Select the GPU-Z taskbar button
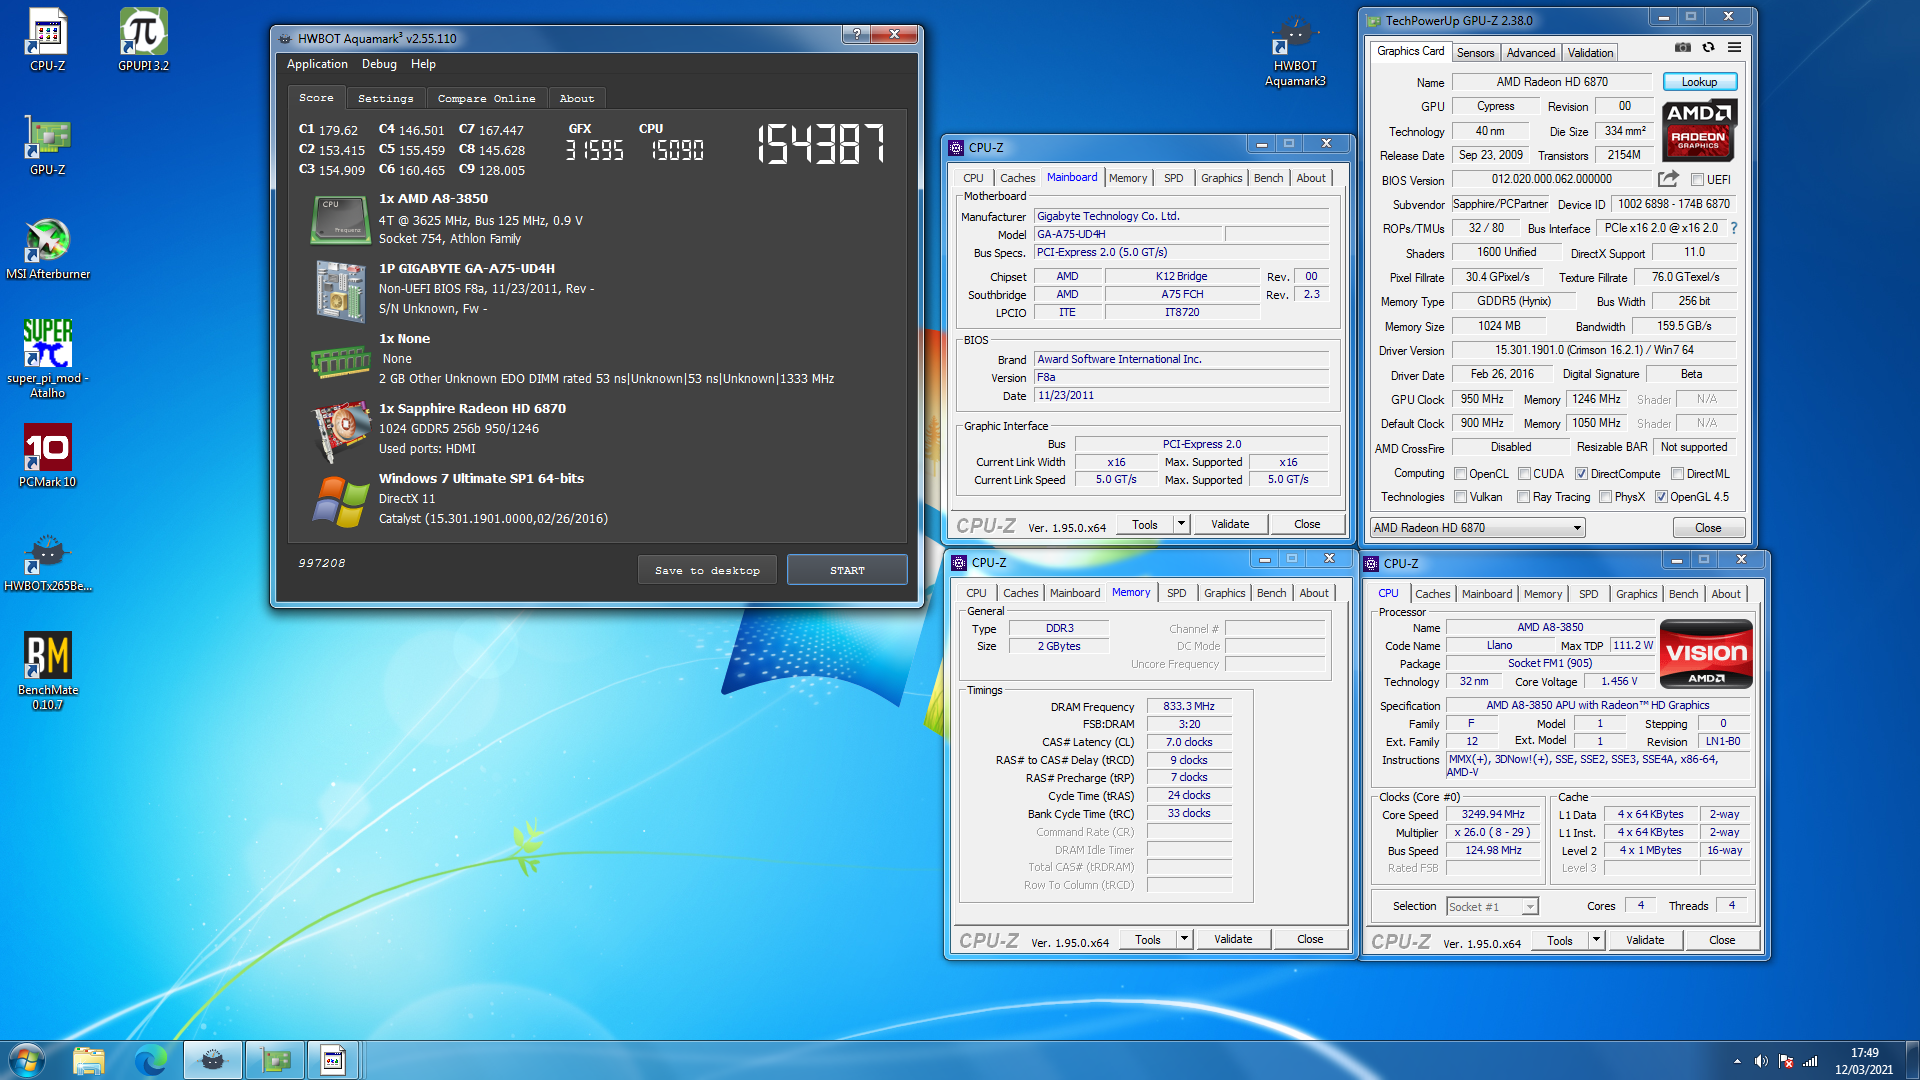 (275, 1060)
